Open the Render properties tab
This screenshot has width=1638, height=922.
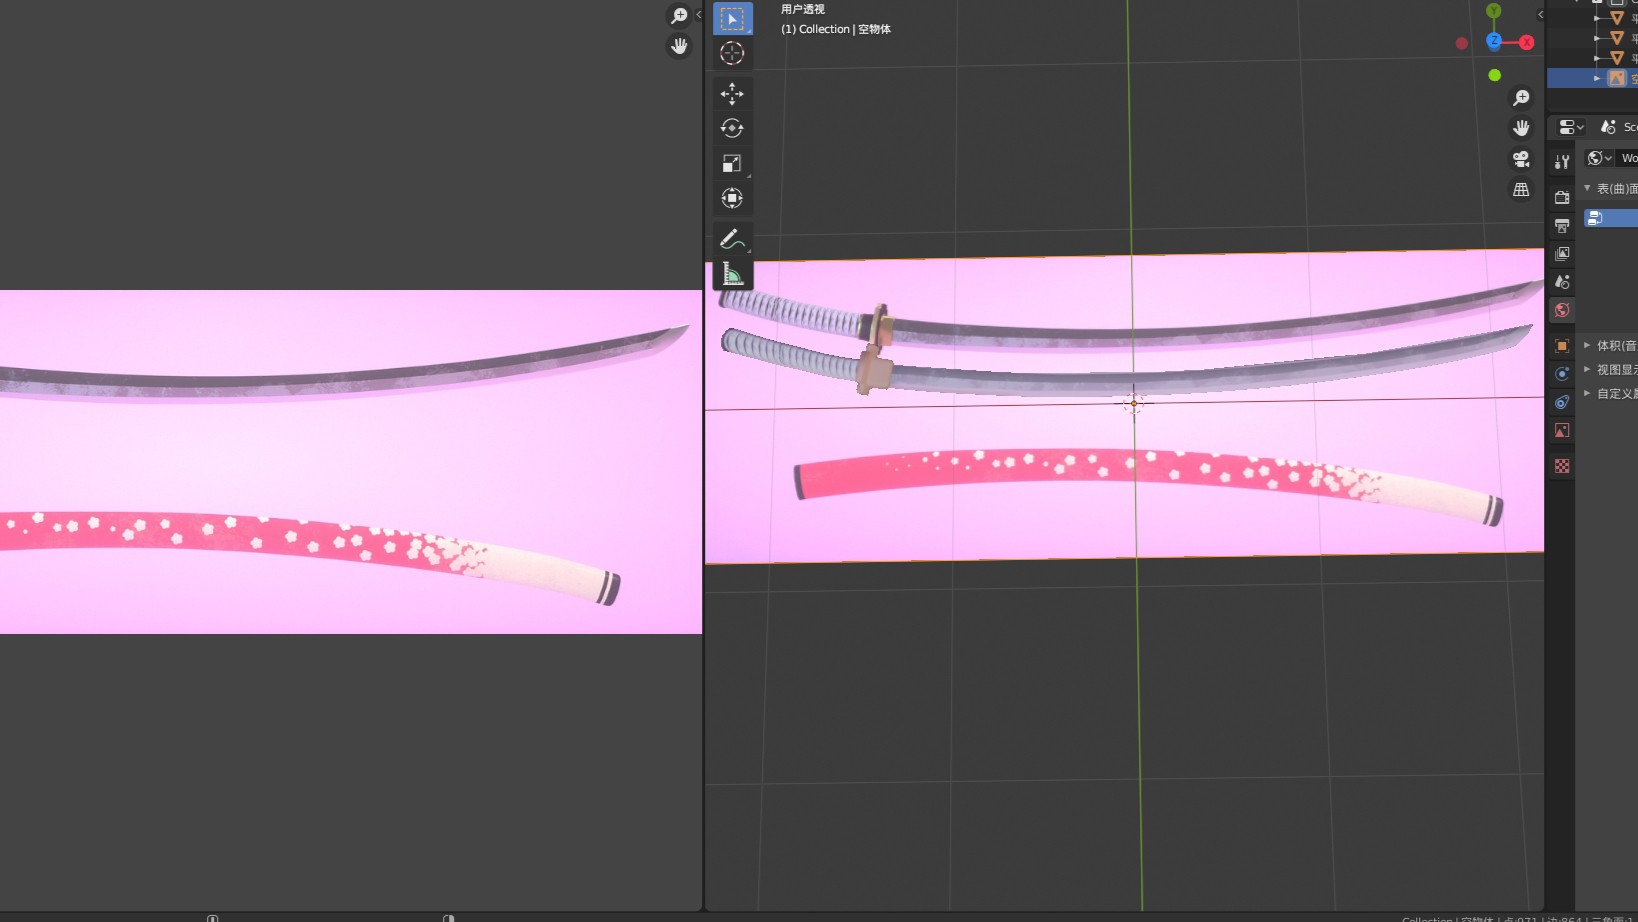coord(1562,198)
